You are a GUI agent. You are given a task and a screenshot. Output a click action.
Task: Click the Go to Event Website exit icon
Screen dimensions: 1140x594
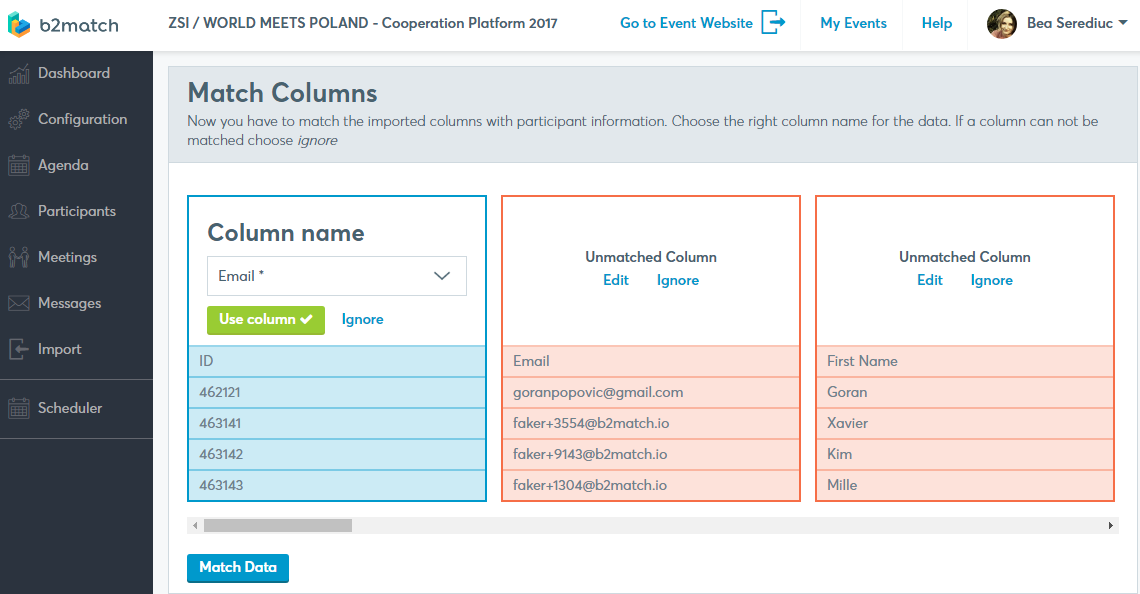(x=773, y=23)
